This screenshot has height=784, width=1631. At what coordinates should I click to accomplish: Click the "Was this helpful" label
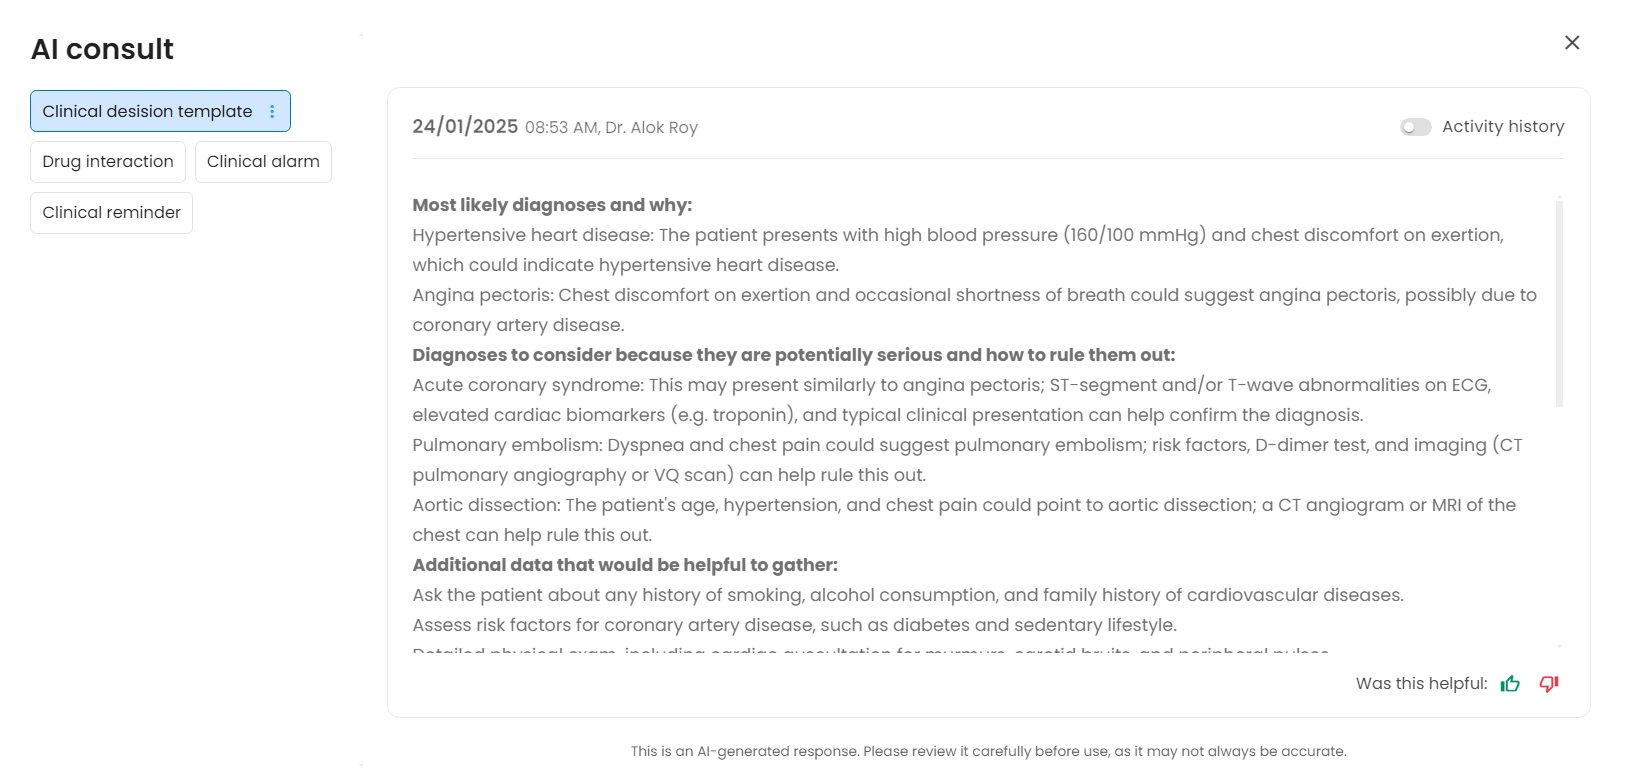[1421, 684]
